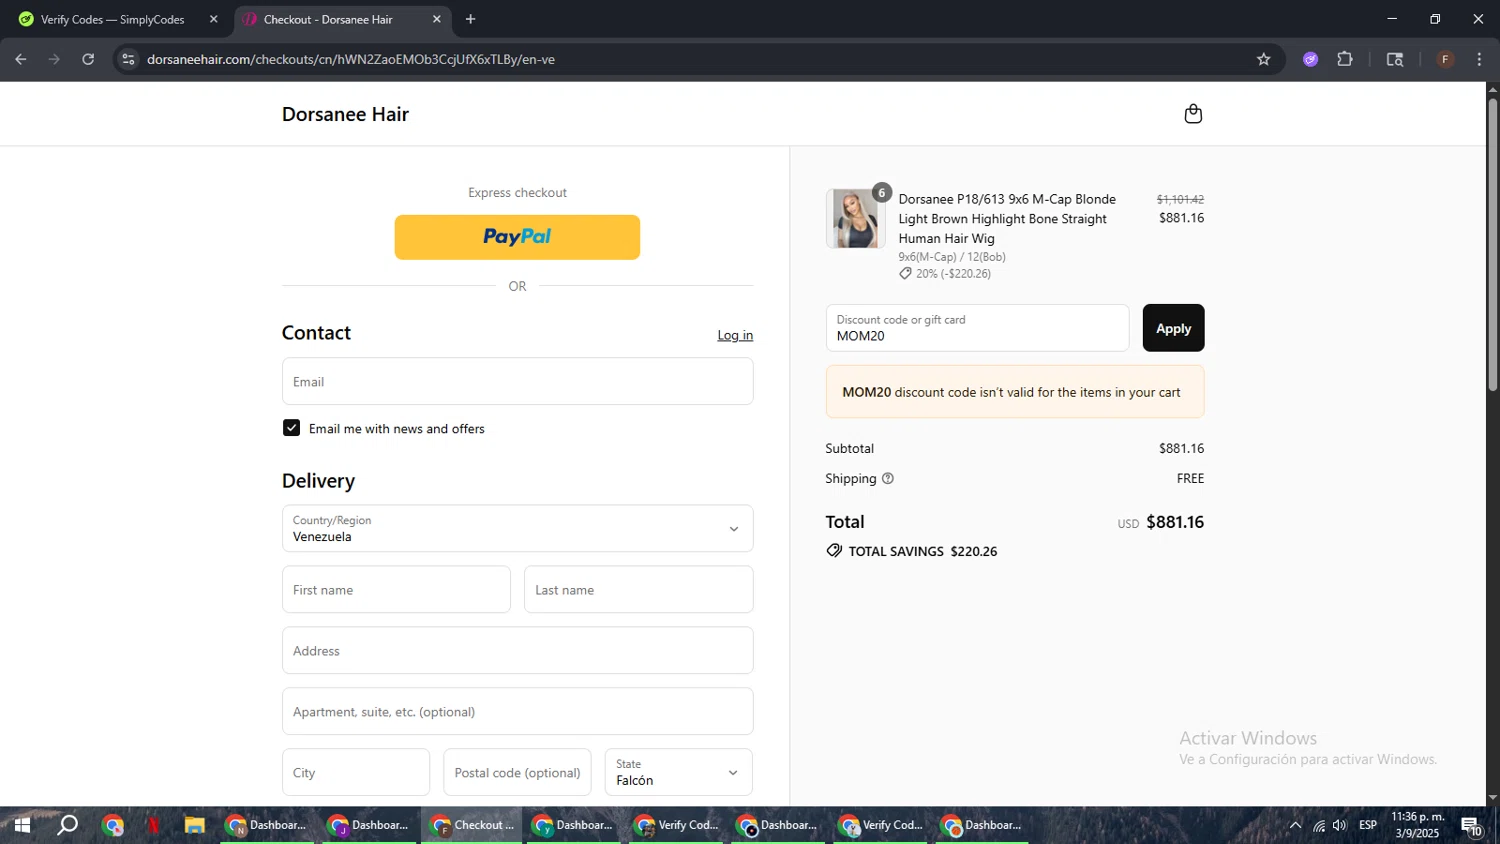
Task: Show hidden system tray icons
Action: (x=1295, y=825)
